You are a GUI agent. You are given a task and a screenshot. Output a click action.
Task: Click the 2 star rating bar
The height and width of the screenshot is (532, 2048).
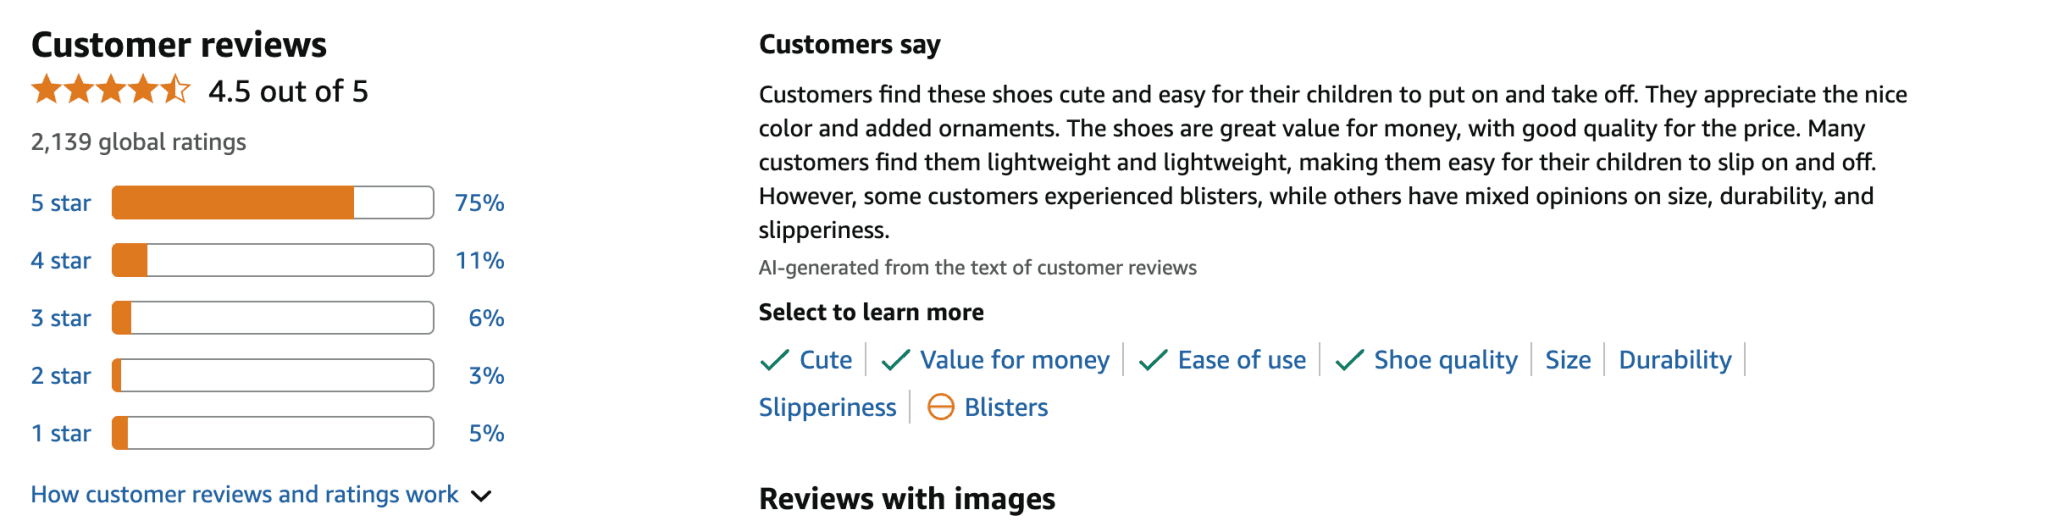(x=273, y=376)
